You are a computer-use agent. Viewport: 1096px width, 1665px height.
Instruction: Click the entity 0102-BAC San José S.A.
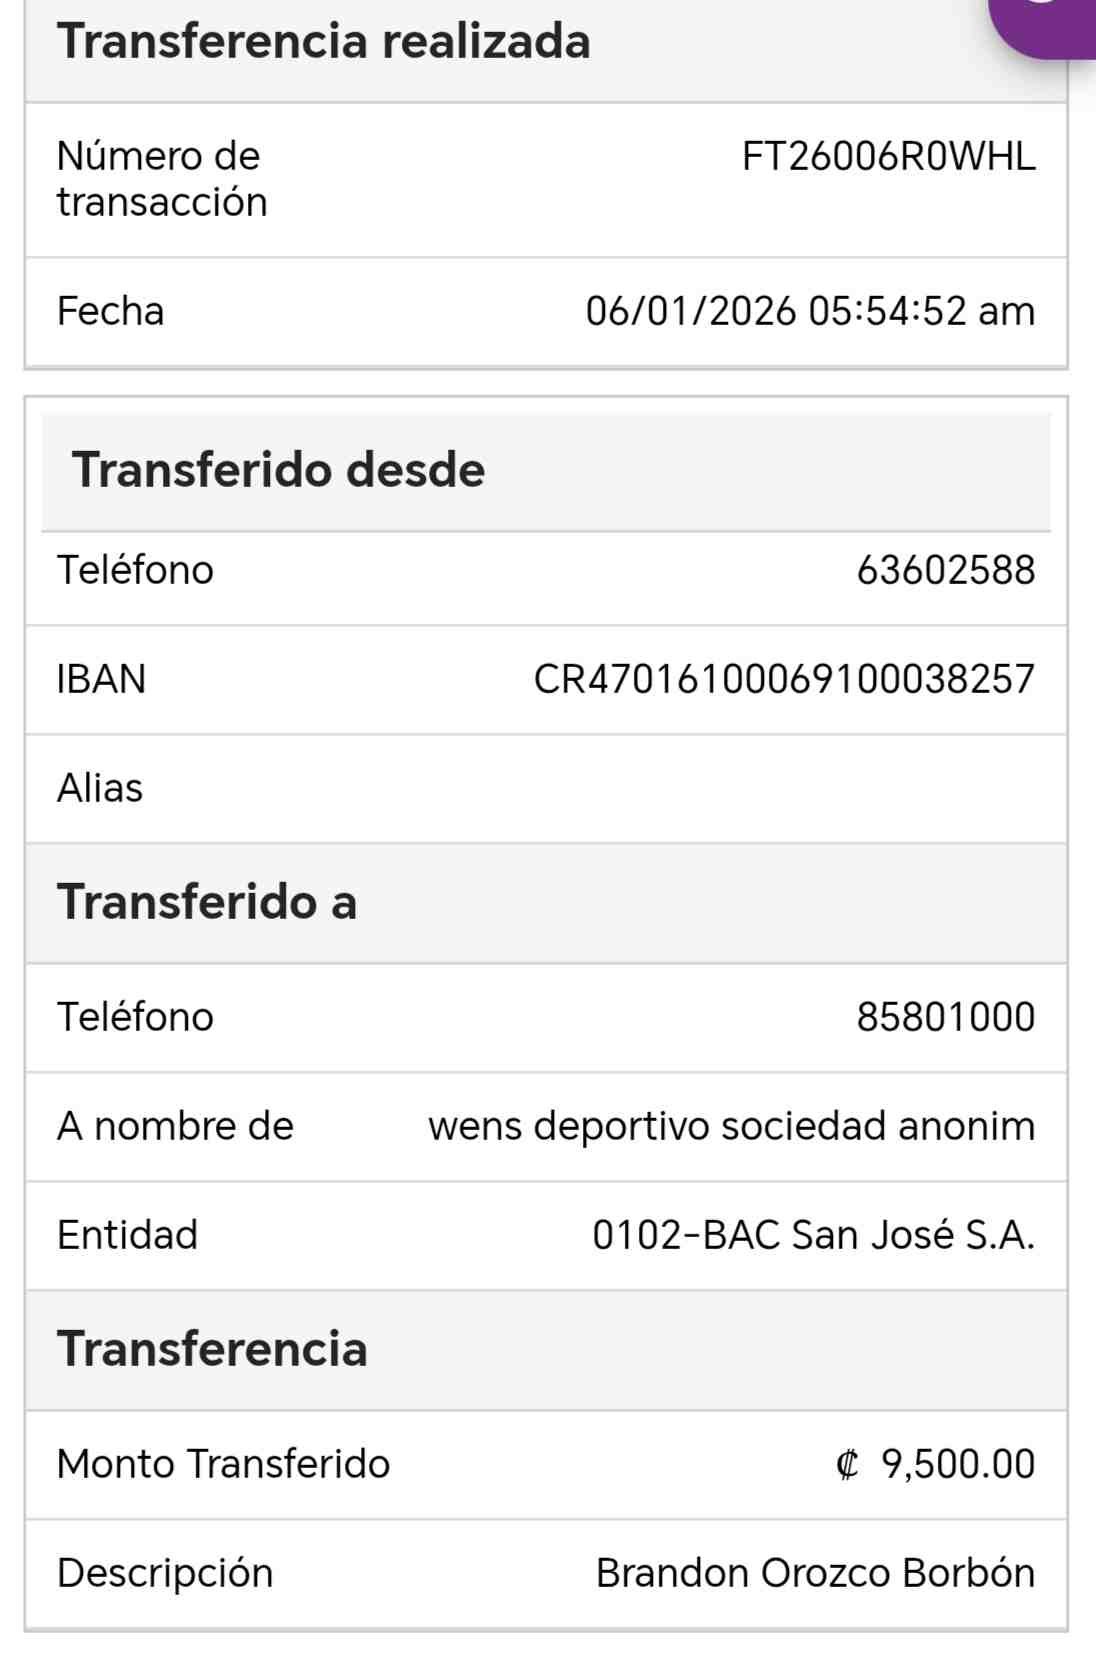click(813, 1235)
